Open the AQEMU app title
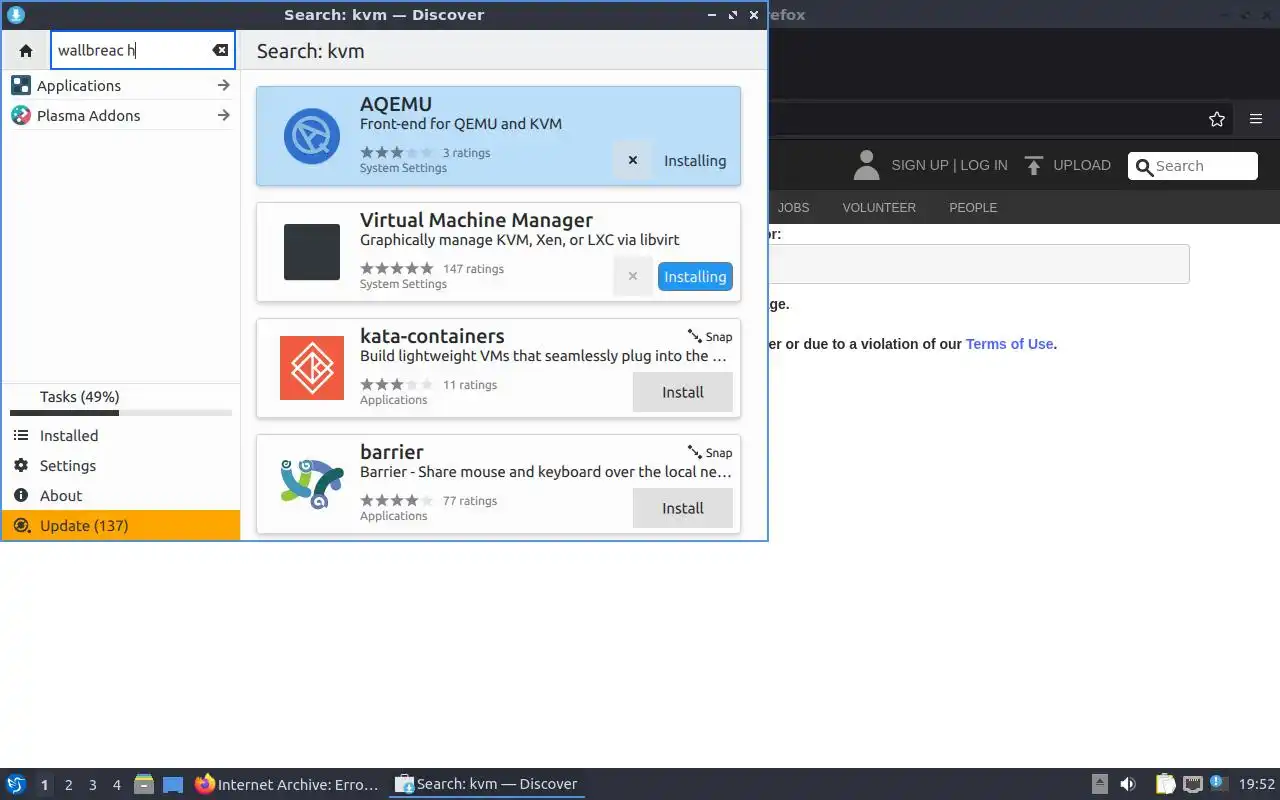 pyautogui.click(x=396, y=104)
